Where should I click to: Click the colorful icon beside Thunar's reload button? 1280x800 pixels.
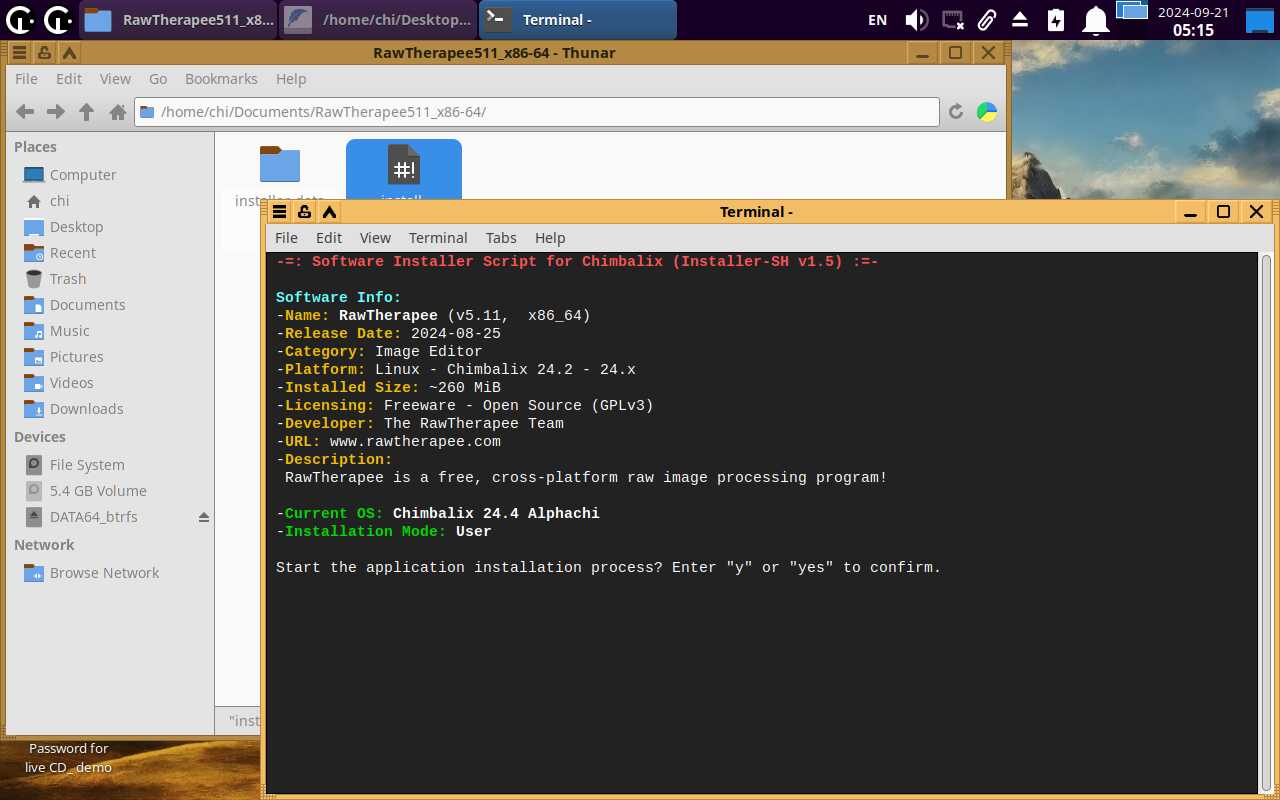click(x=987, y=112)
